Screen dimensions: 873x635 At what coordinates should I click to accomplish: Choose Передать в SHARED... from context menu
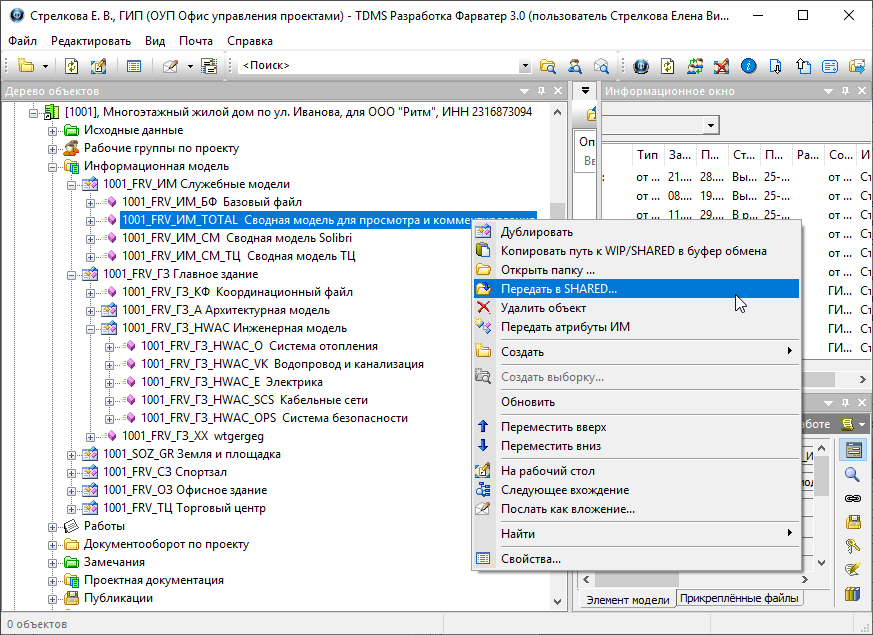[x=559, y=288]
